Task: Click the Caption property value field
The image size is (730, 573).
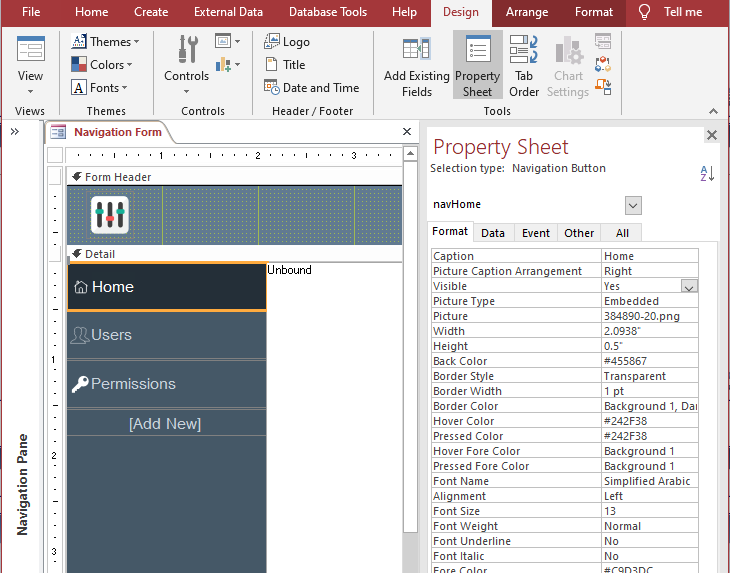Action: click(648, 256)
